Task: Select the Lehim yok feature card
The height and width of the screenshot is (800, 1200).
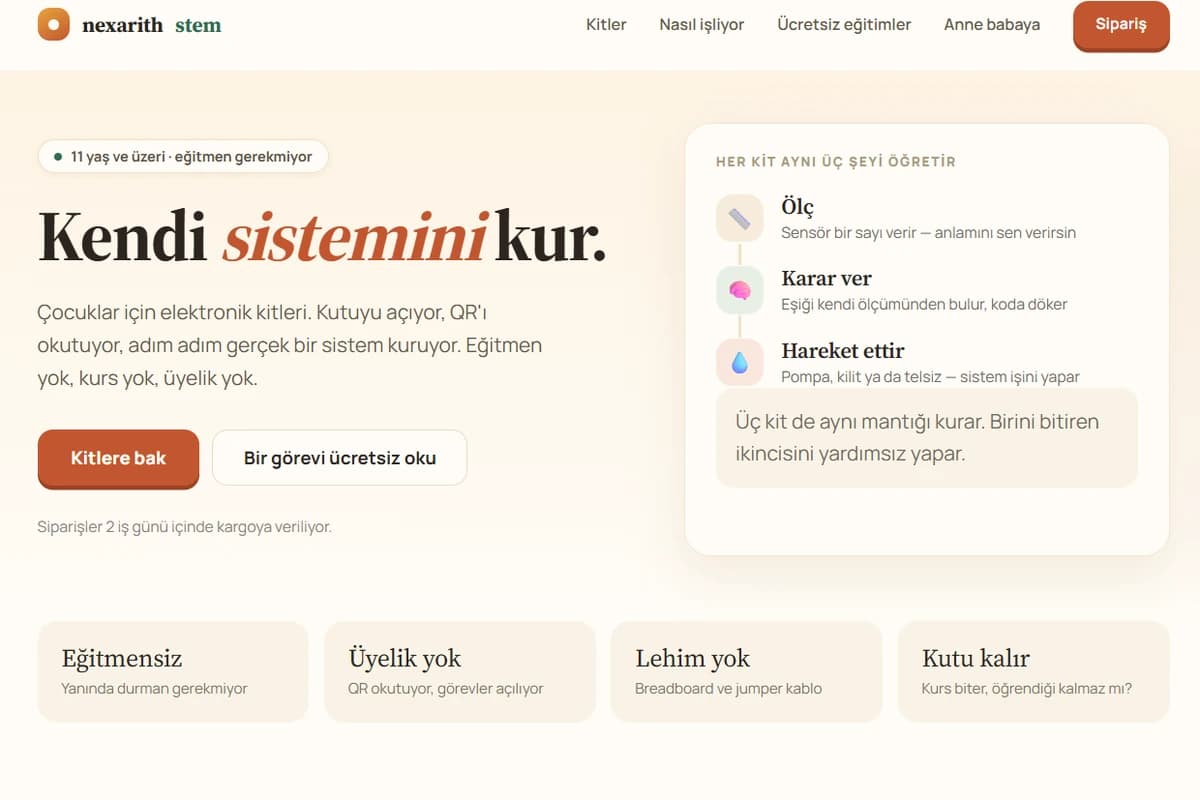Action: coord(746,671)
